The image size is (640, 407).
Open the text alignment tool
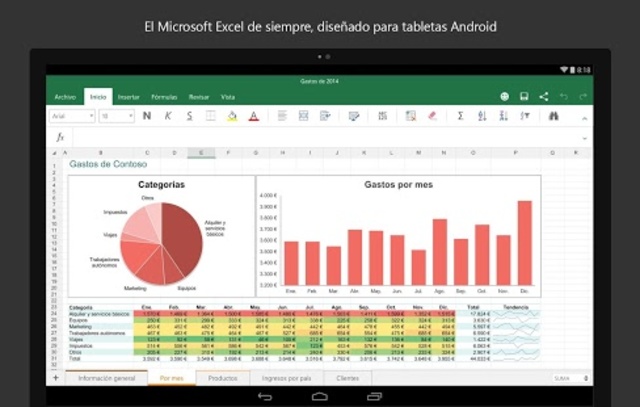pyautogui.click(x=282, y=116)
